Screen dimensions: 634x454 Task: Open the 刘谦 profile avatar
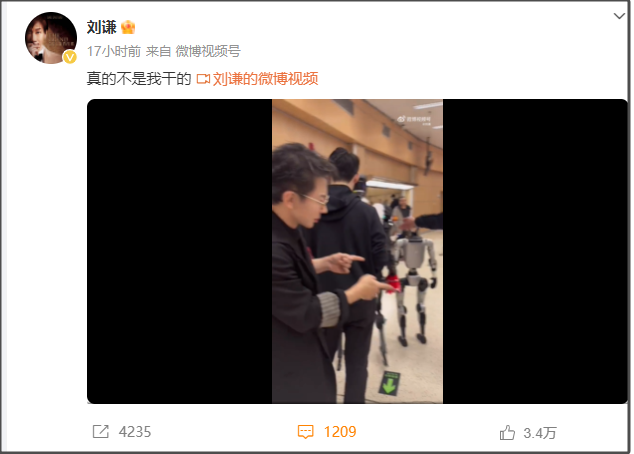(x=51, y=38)
